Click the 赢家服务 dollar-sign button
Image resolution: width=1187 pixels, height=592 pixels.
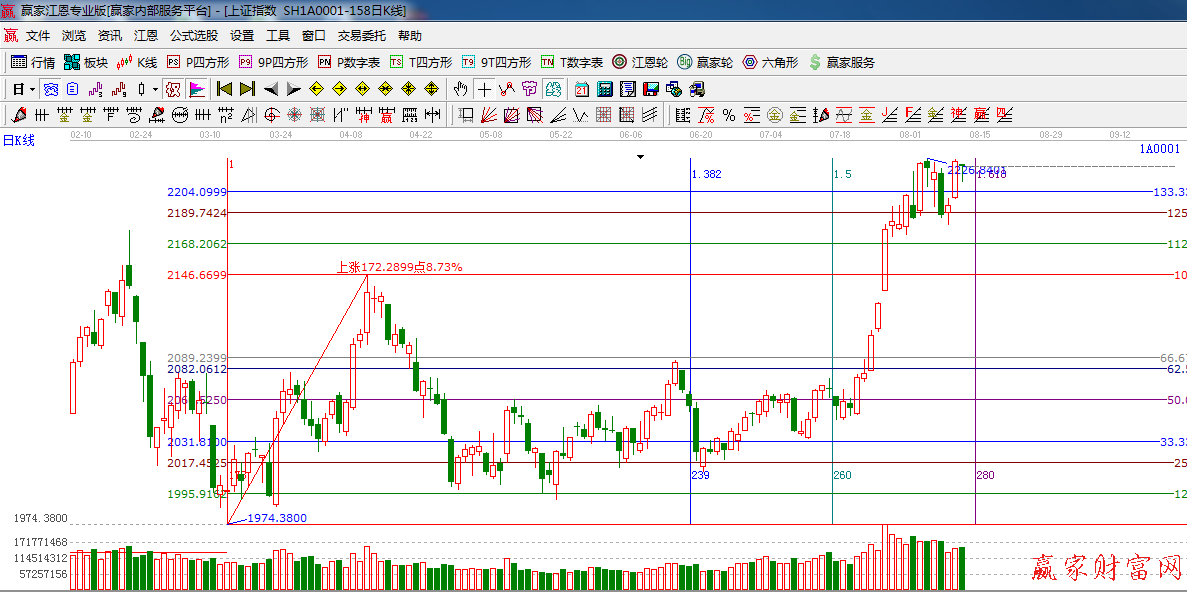(x=841, y=62)
